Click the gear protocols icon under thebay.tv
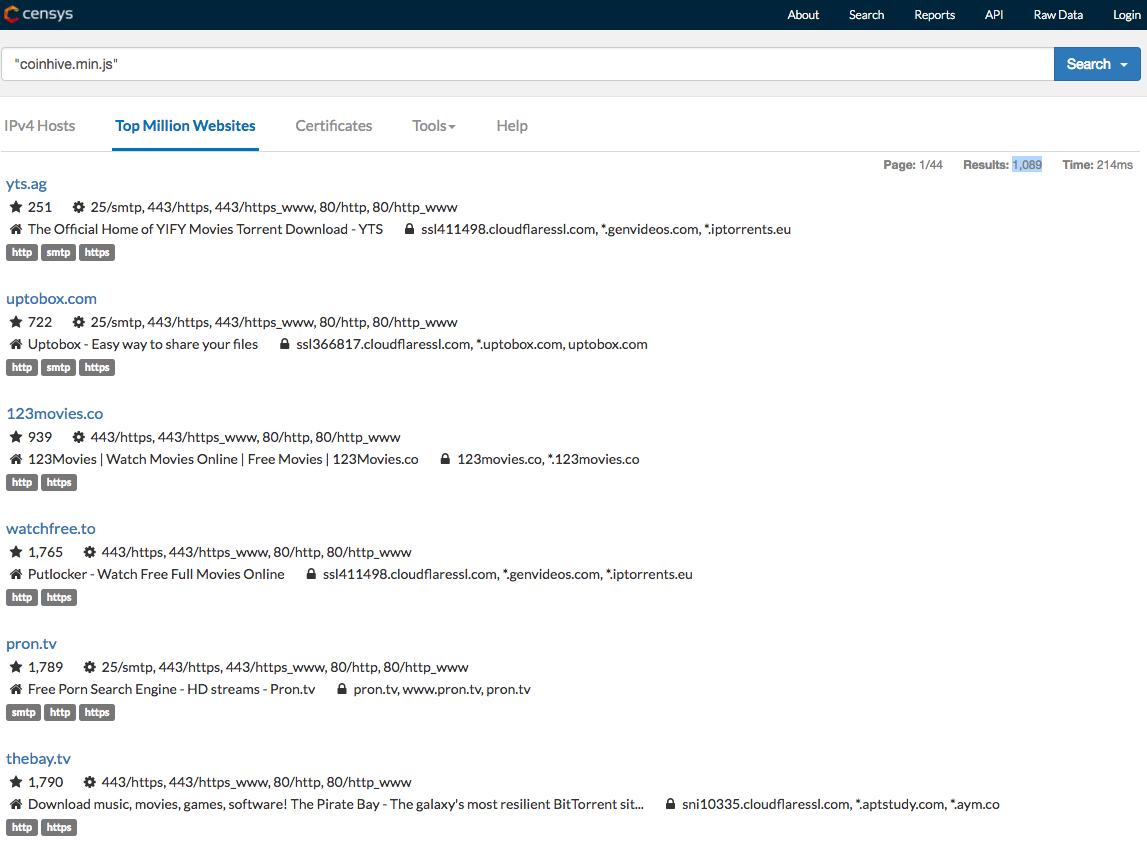 pos(90,782)
